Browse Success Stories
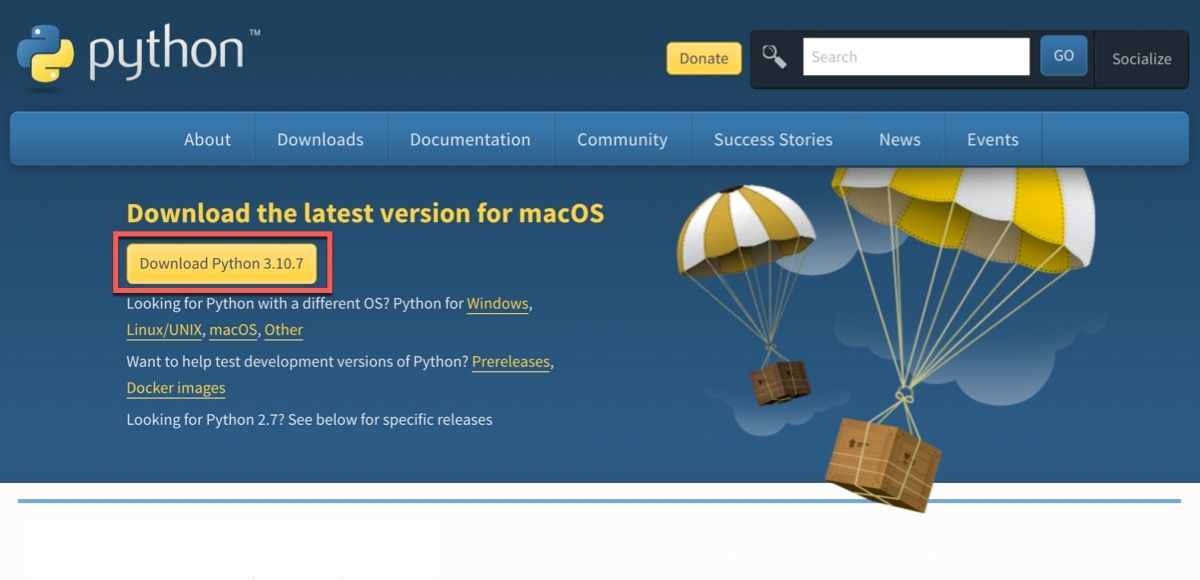This screenshot has height=580, width=1200. pos(773,139)
